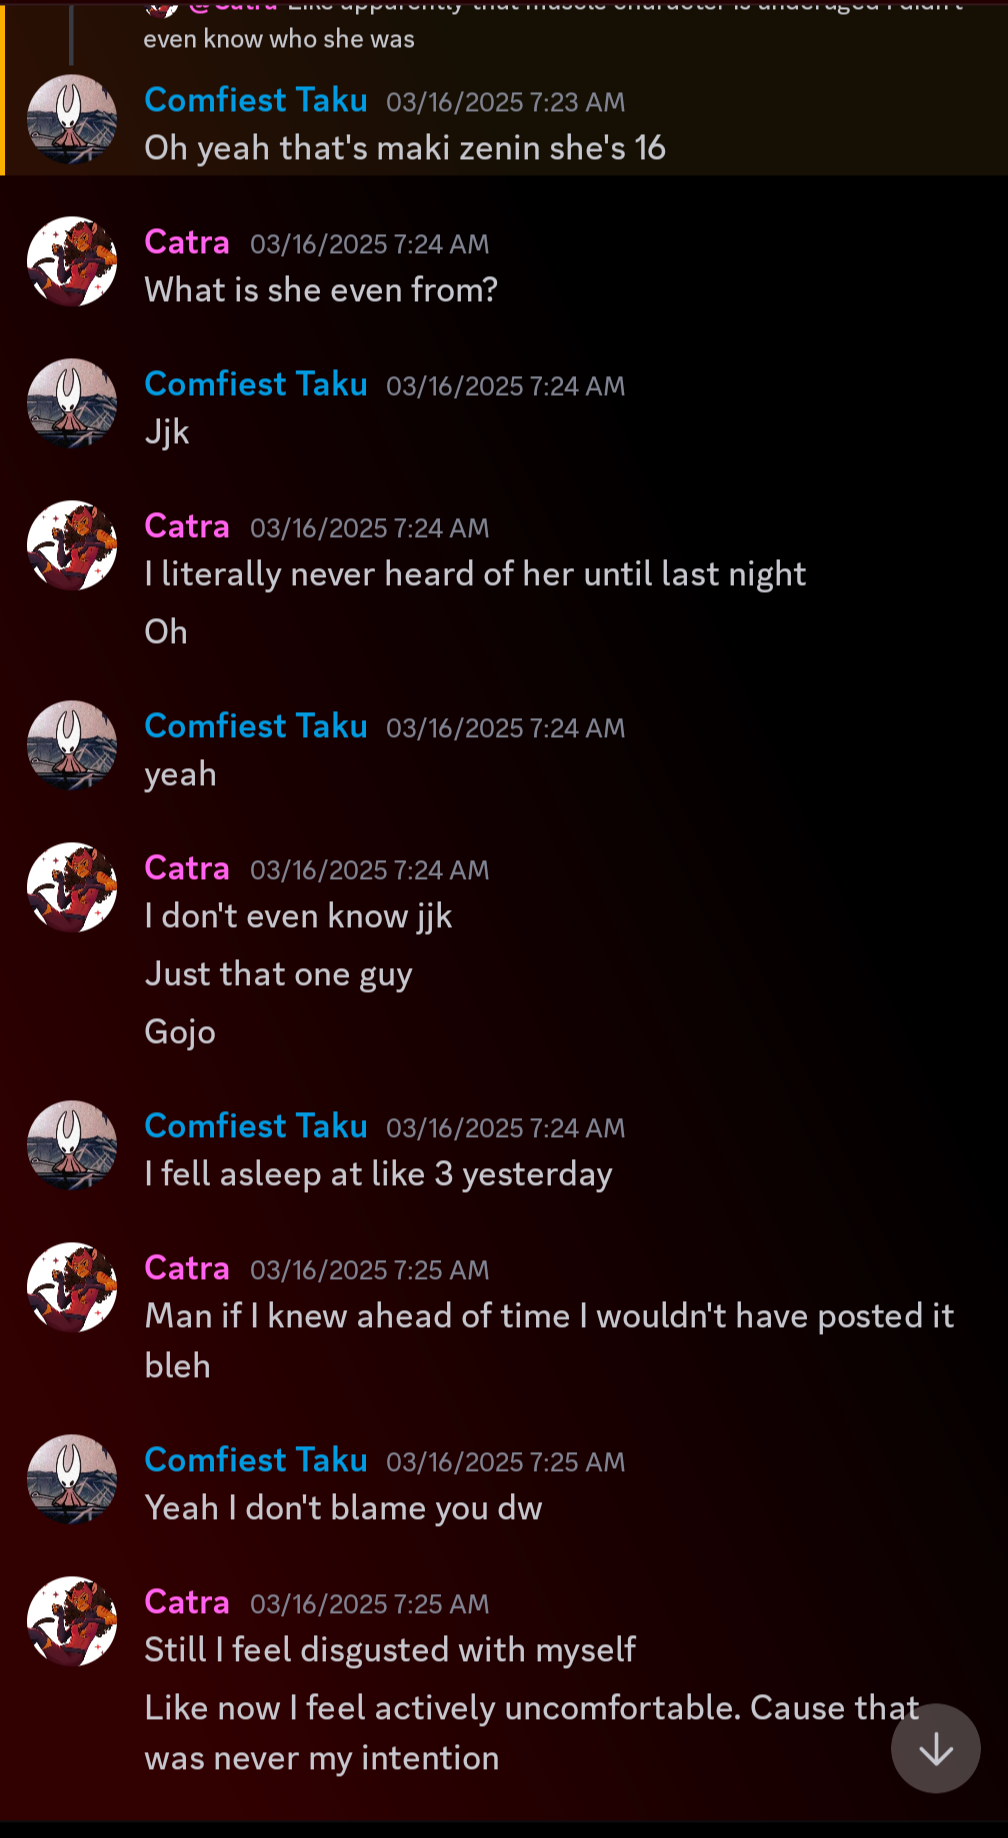
Task: Tap Comfiest Taku's avatar beside the "Jjk" message
Action: tap(72, 403)
